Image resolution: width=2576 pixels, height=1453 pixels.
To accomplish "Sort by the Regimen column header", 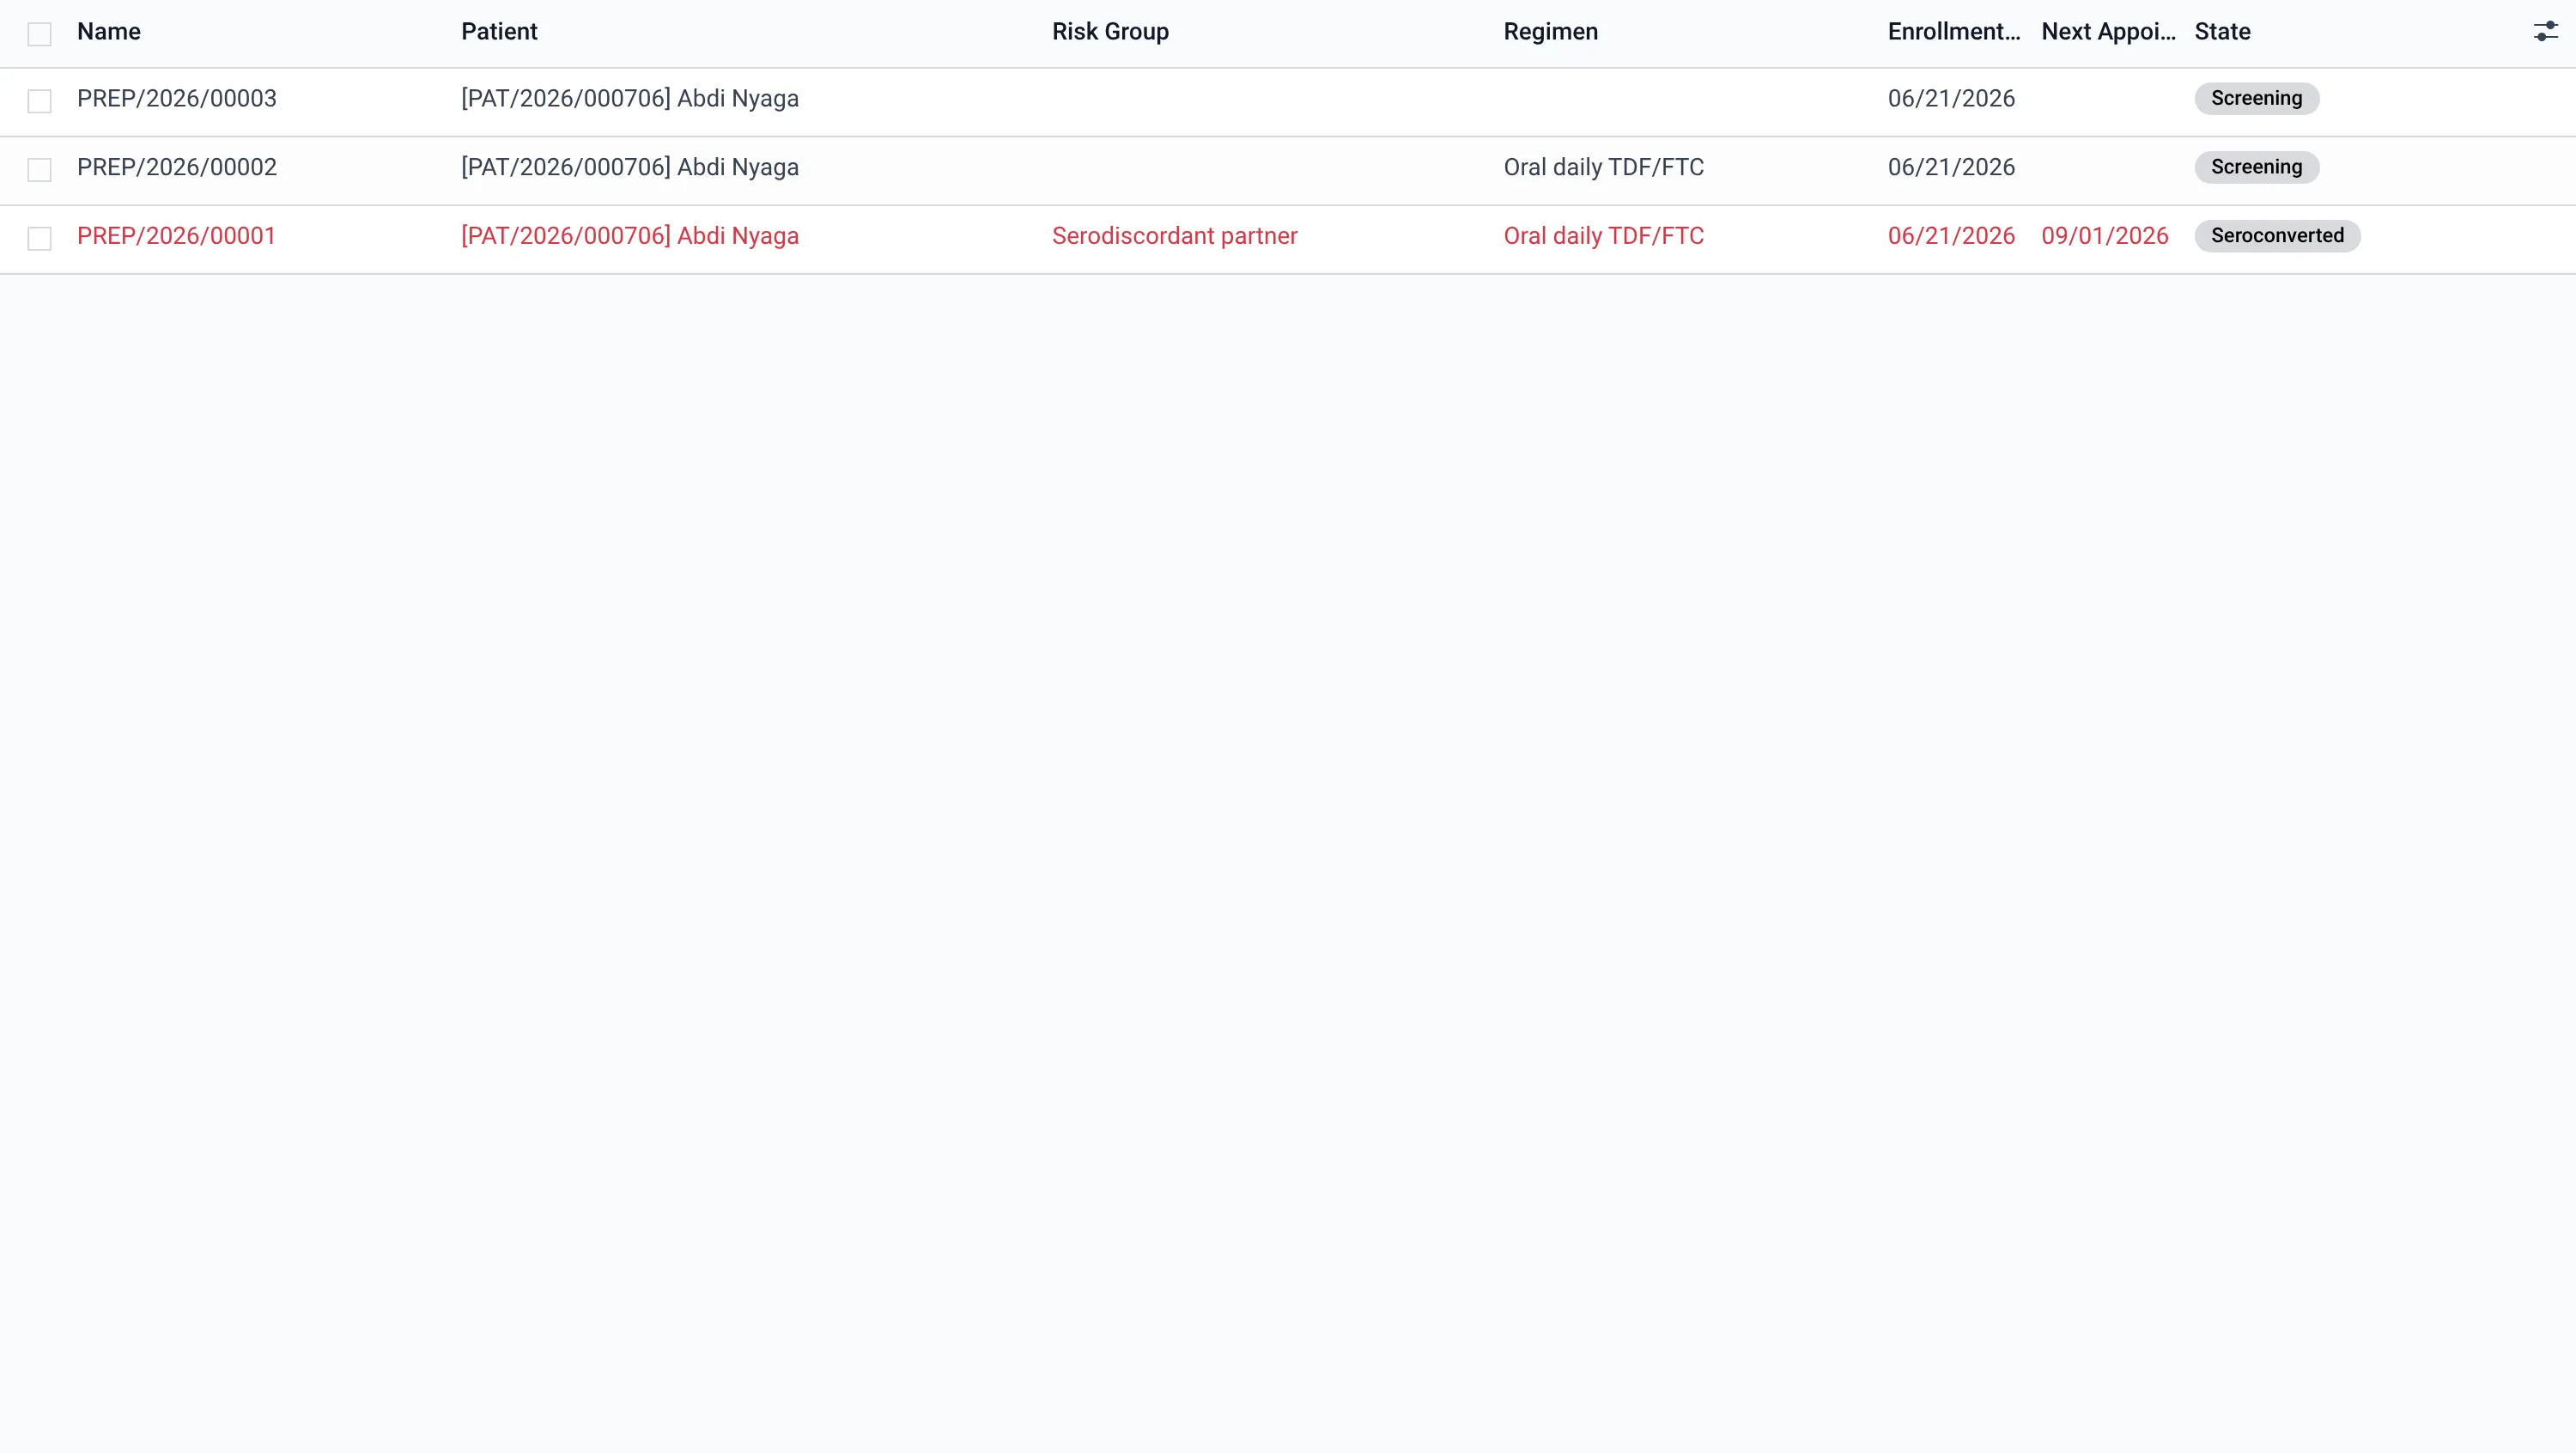I will click(x=1551, y=32).
